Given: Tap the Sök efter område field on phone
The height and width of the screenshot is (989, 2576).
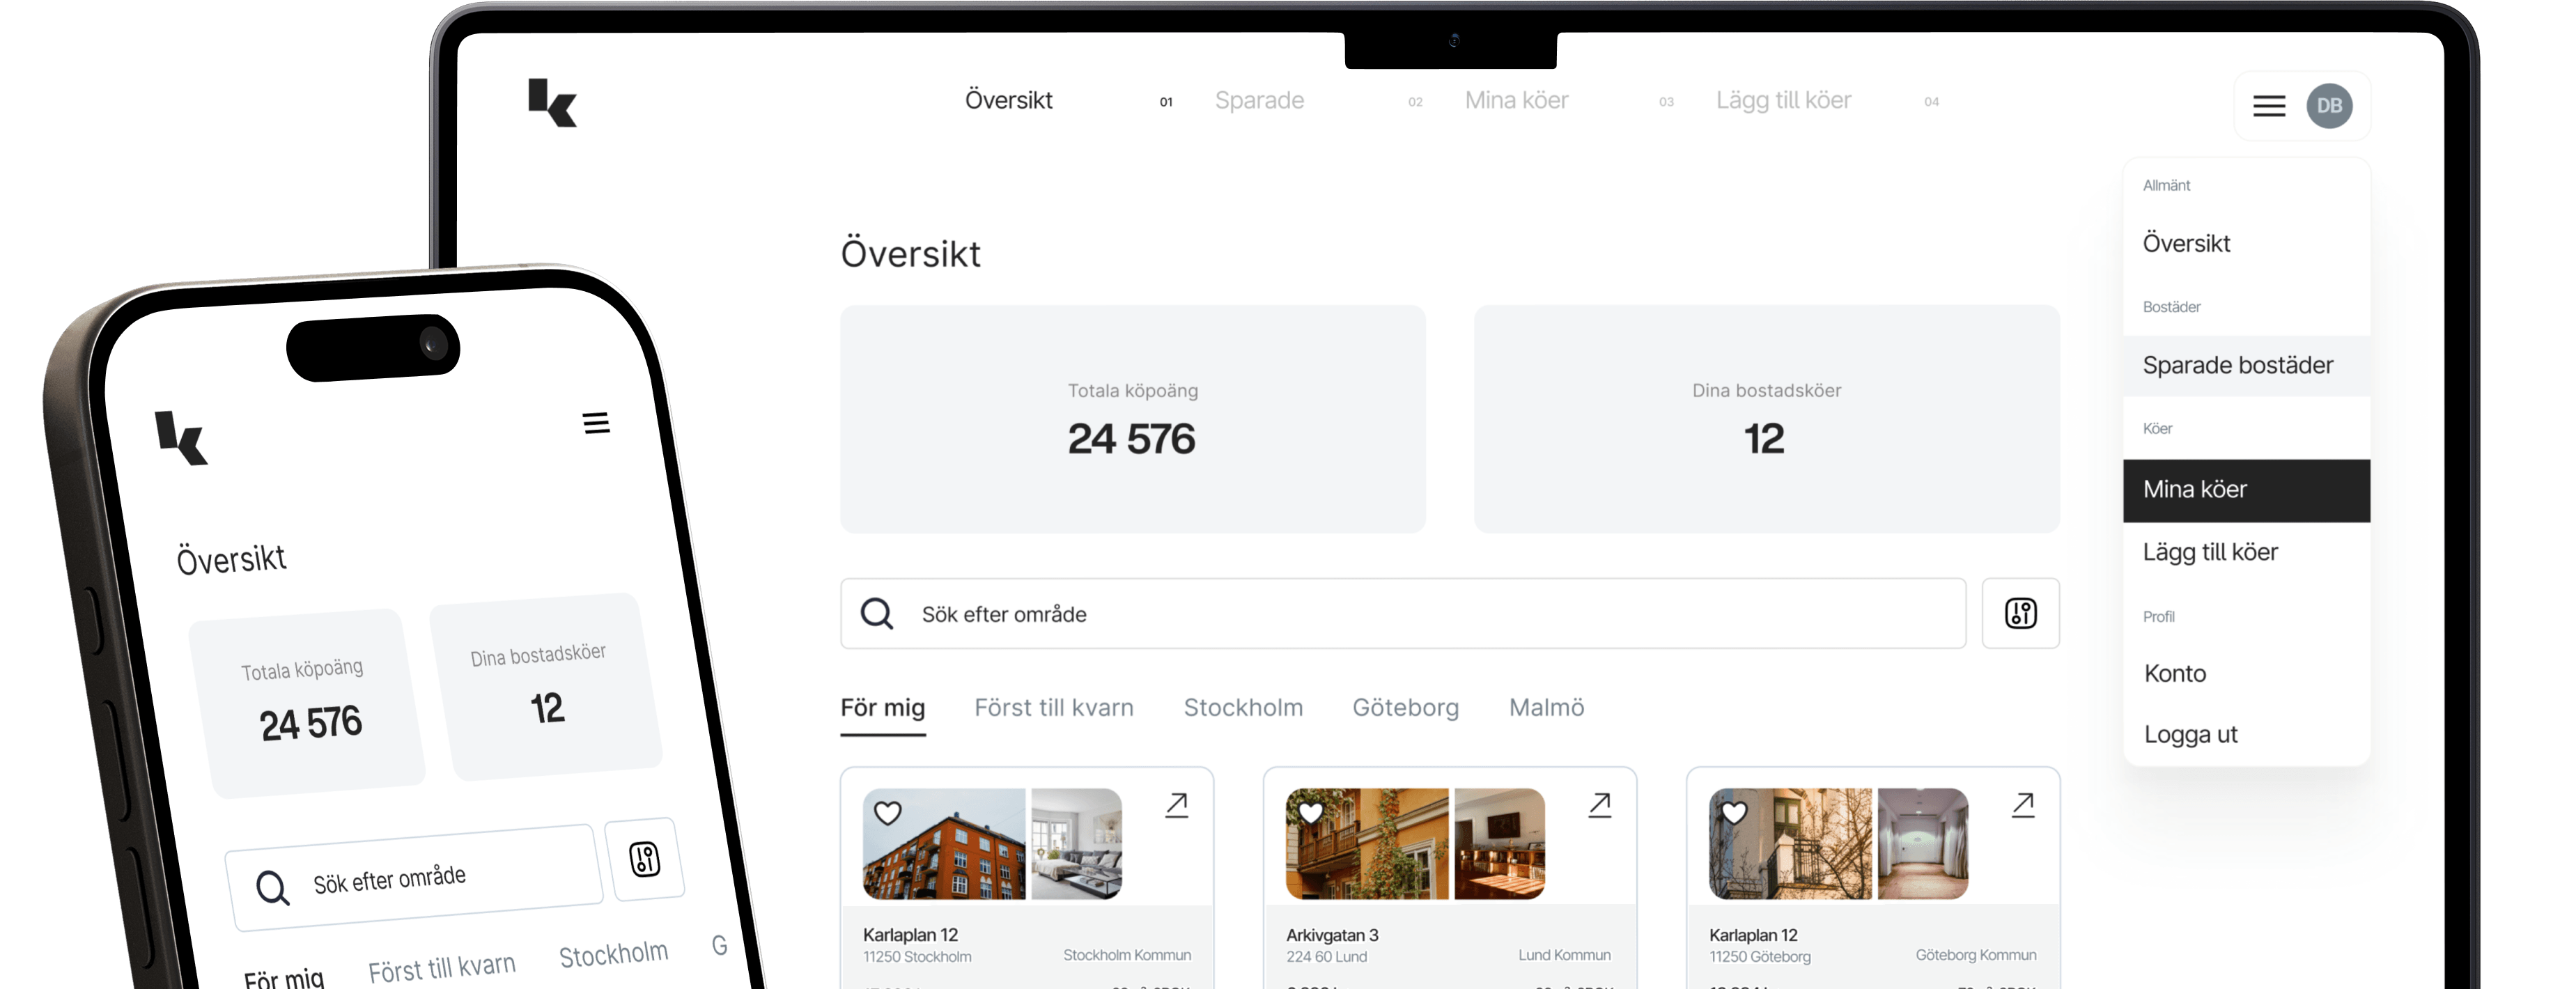Looking at the screenshot, I should click(414, 877).
